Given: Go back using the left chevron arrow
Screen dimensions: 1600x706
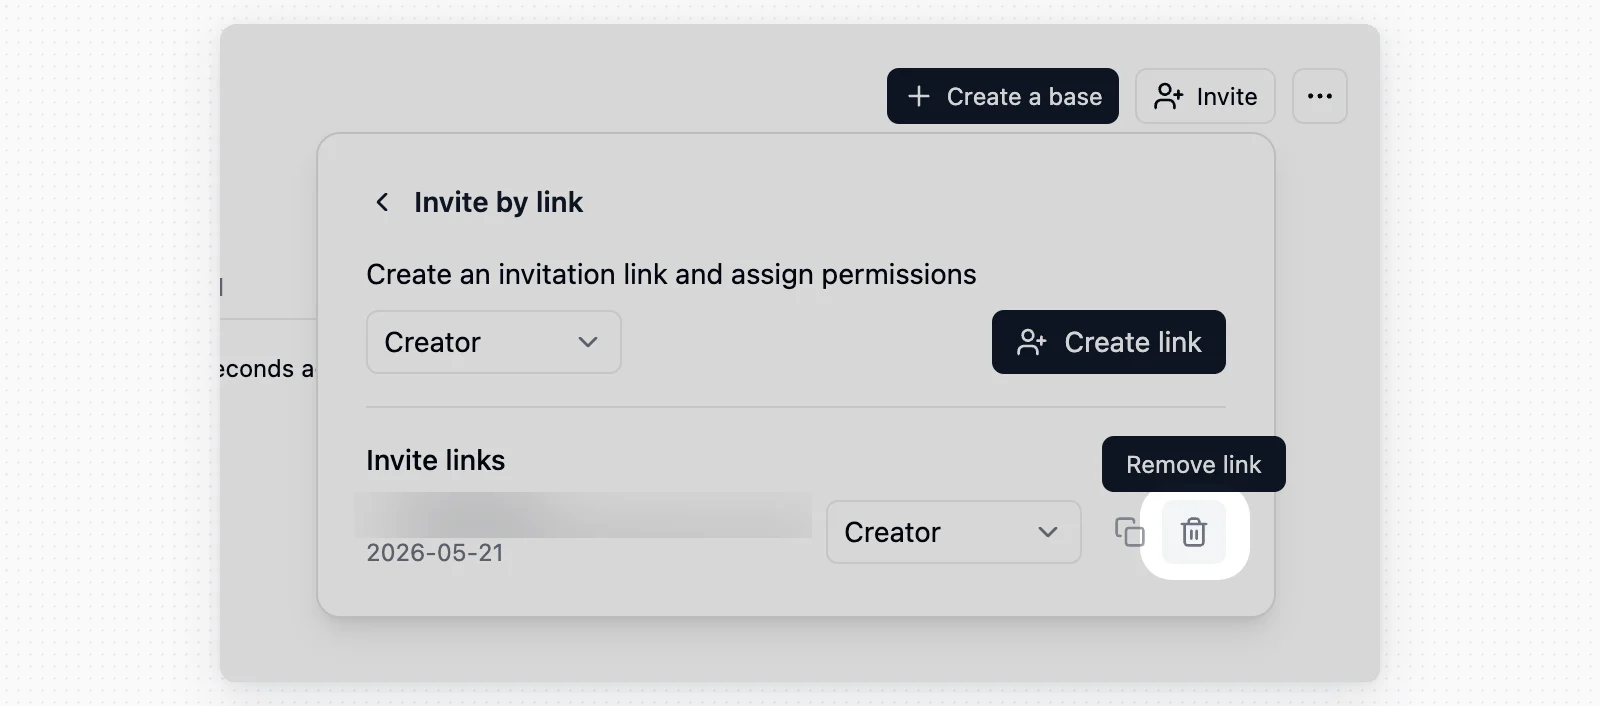Looking at the screenshot, I should pos(382,202).
